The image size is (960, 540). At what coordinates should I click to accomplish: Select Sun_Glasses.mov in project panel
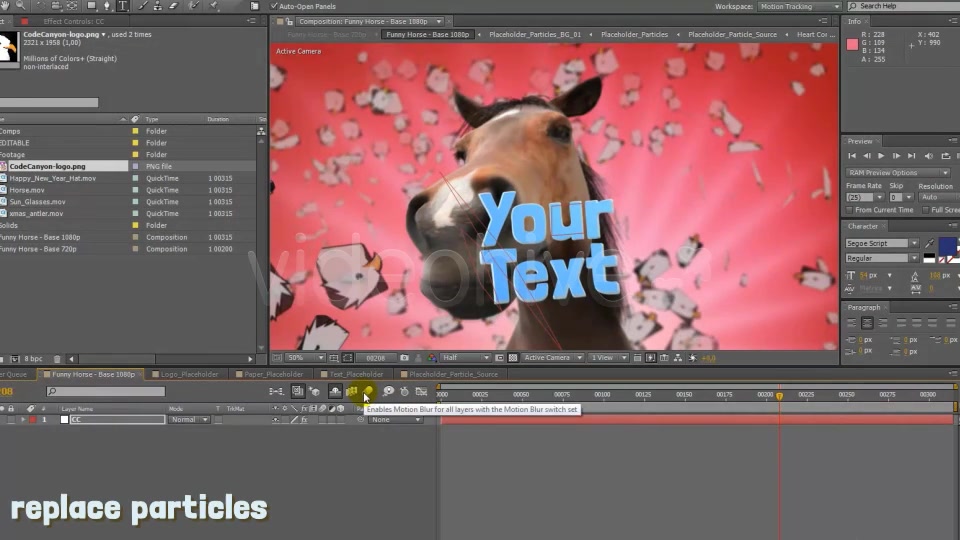pos(37,201)
